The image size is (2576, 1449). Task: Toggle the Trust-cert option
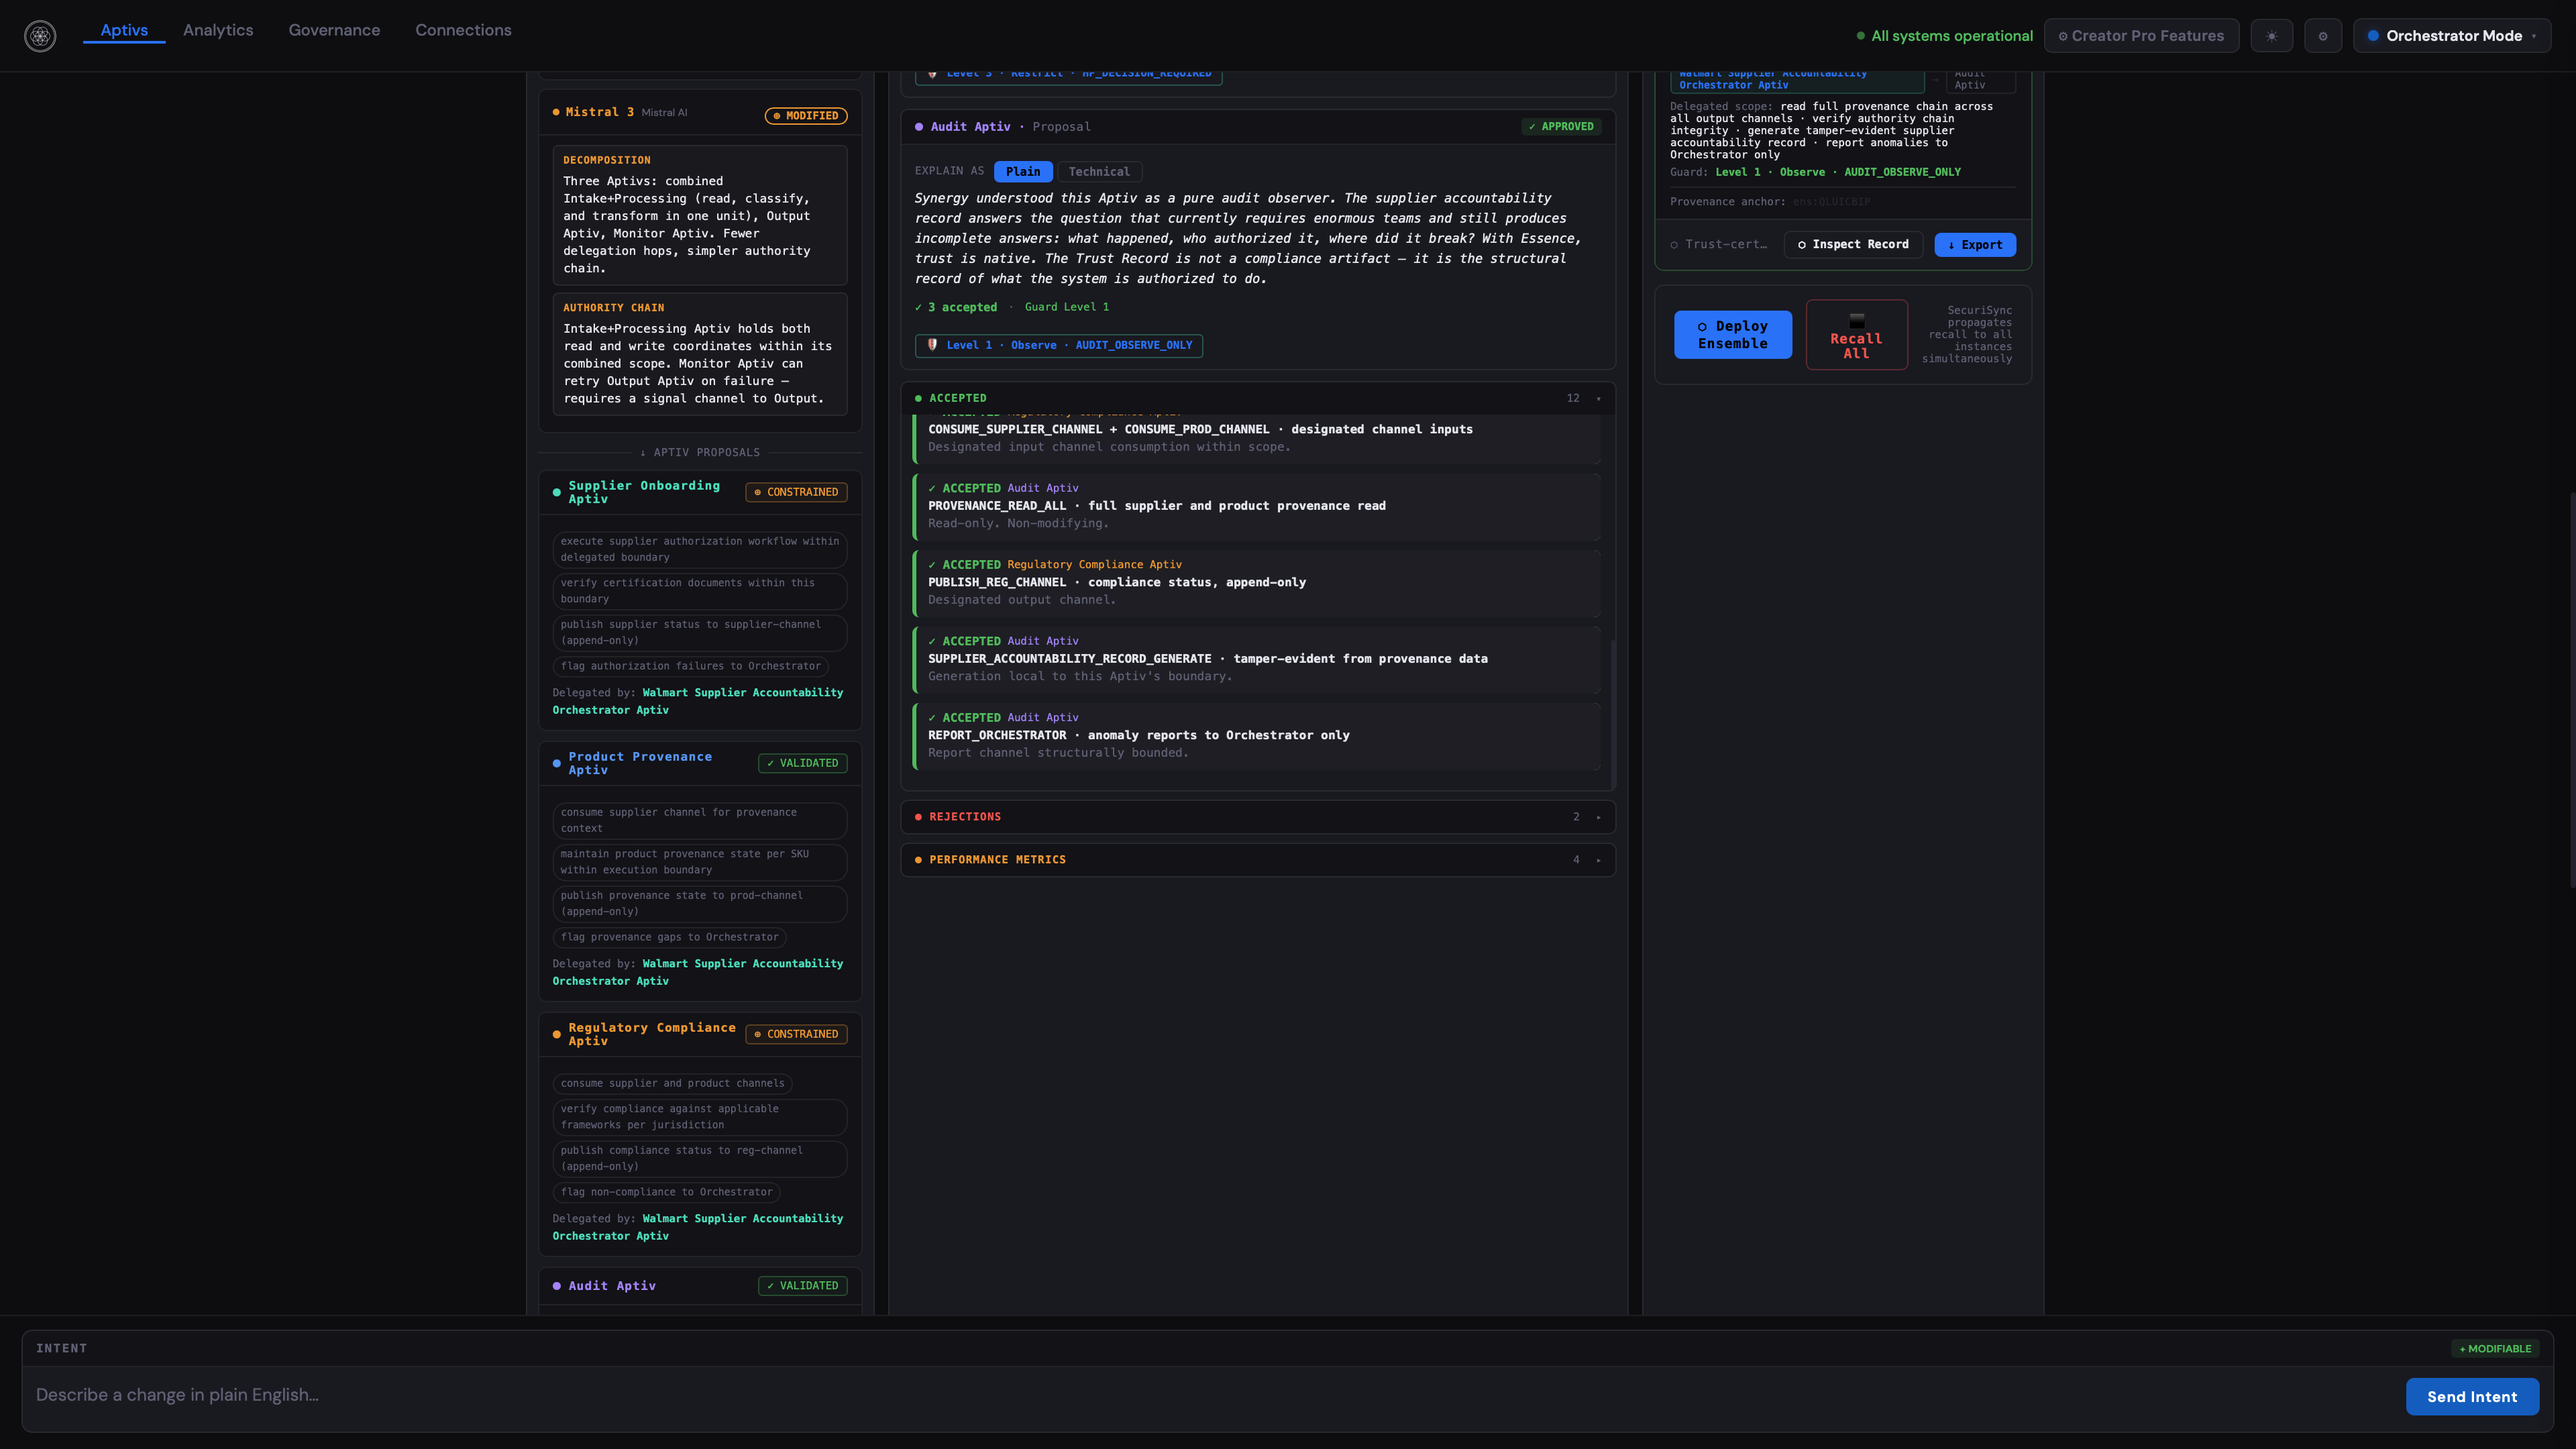(1717, 245)
